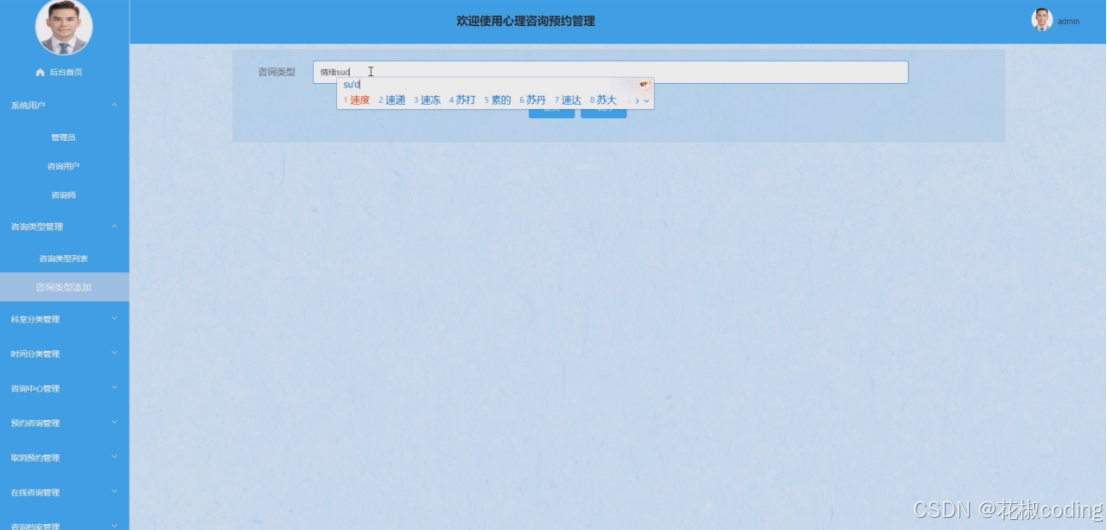The width and height of the screenshot is (1107, 530).
Task: Click the admin username in the header
Action: (x=1068, y=21)
